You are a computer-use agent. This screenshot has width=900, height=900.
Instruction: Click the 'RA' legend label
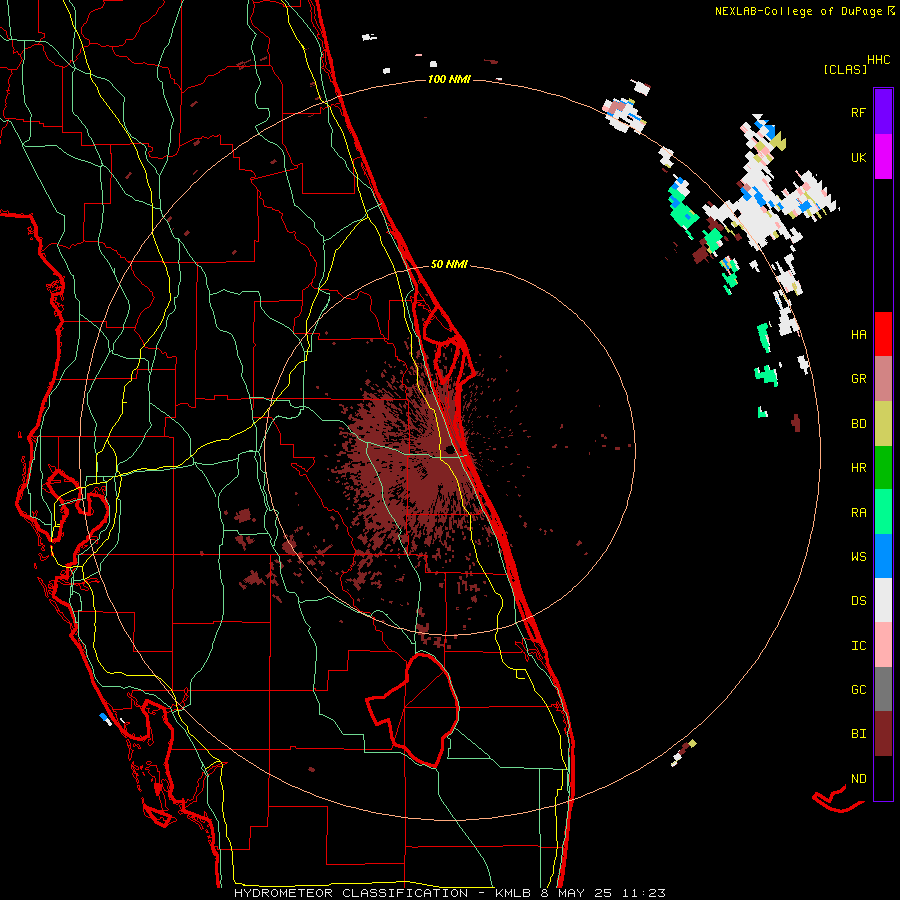pos(858,513)
